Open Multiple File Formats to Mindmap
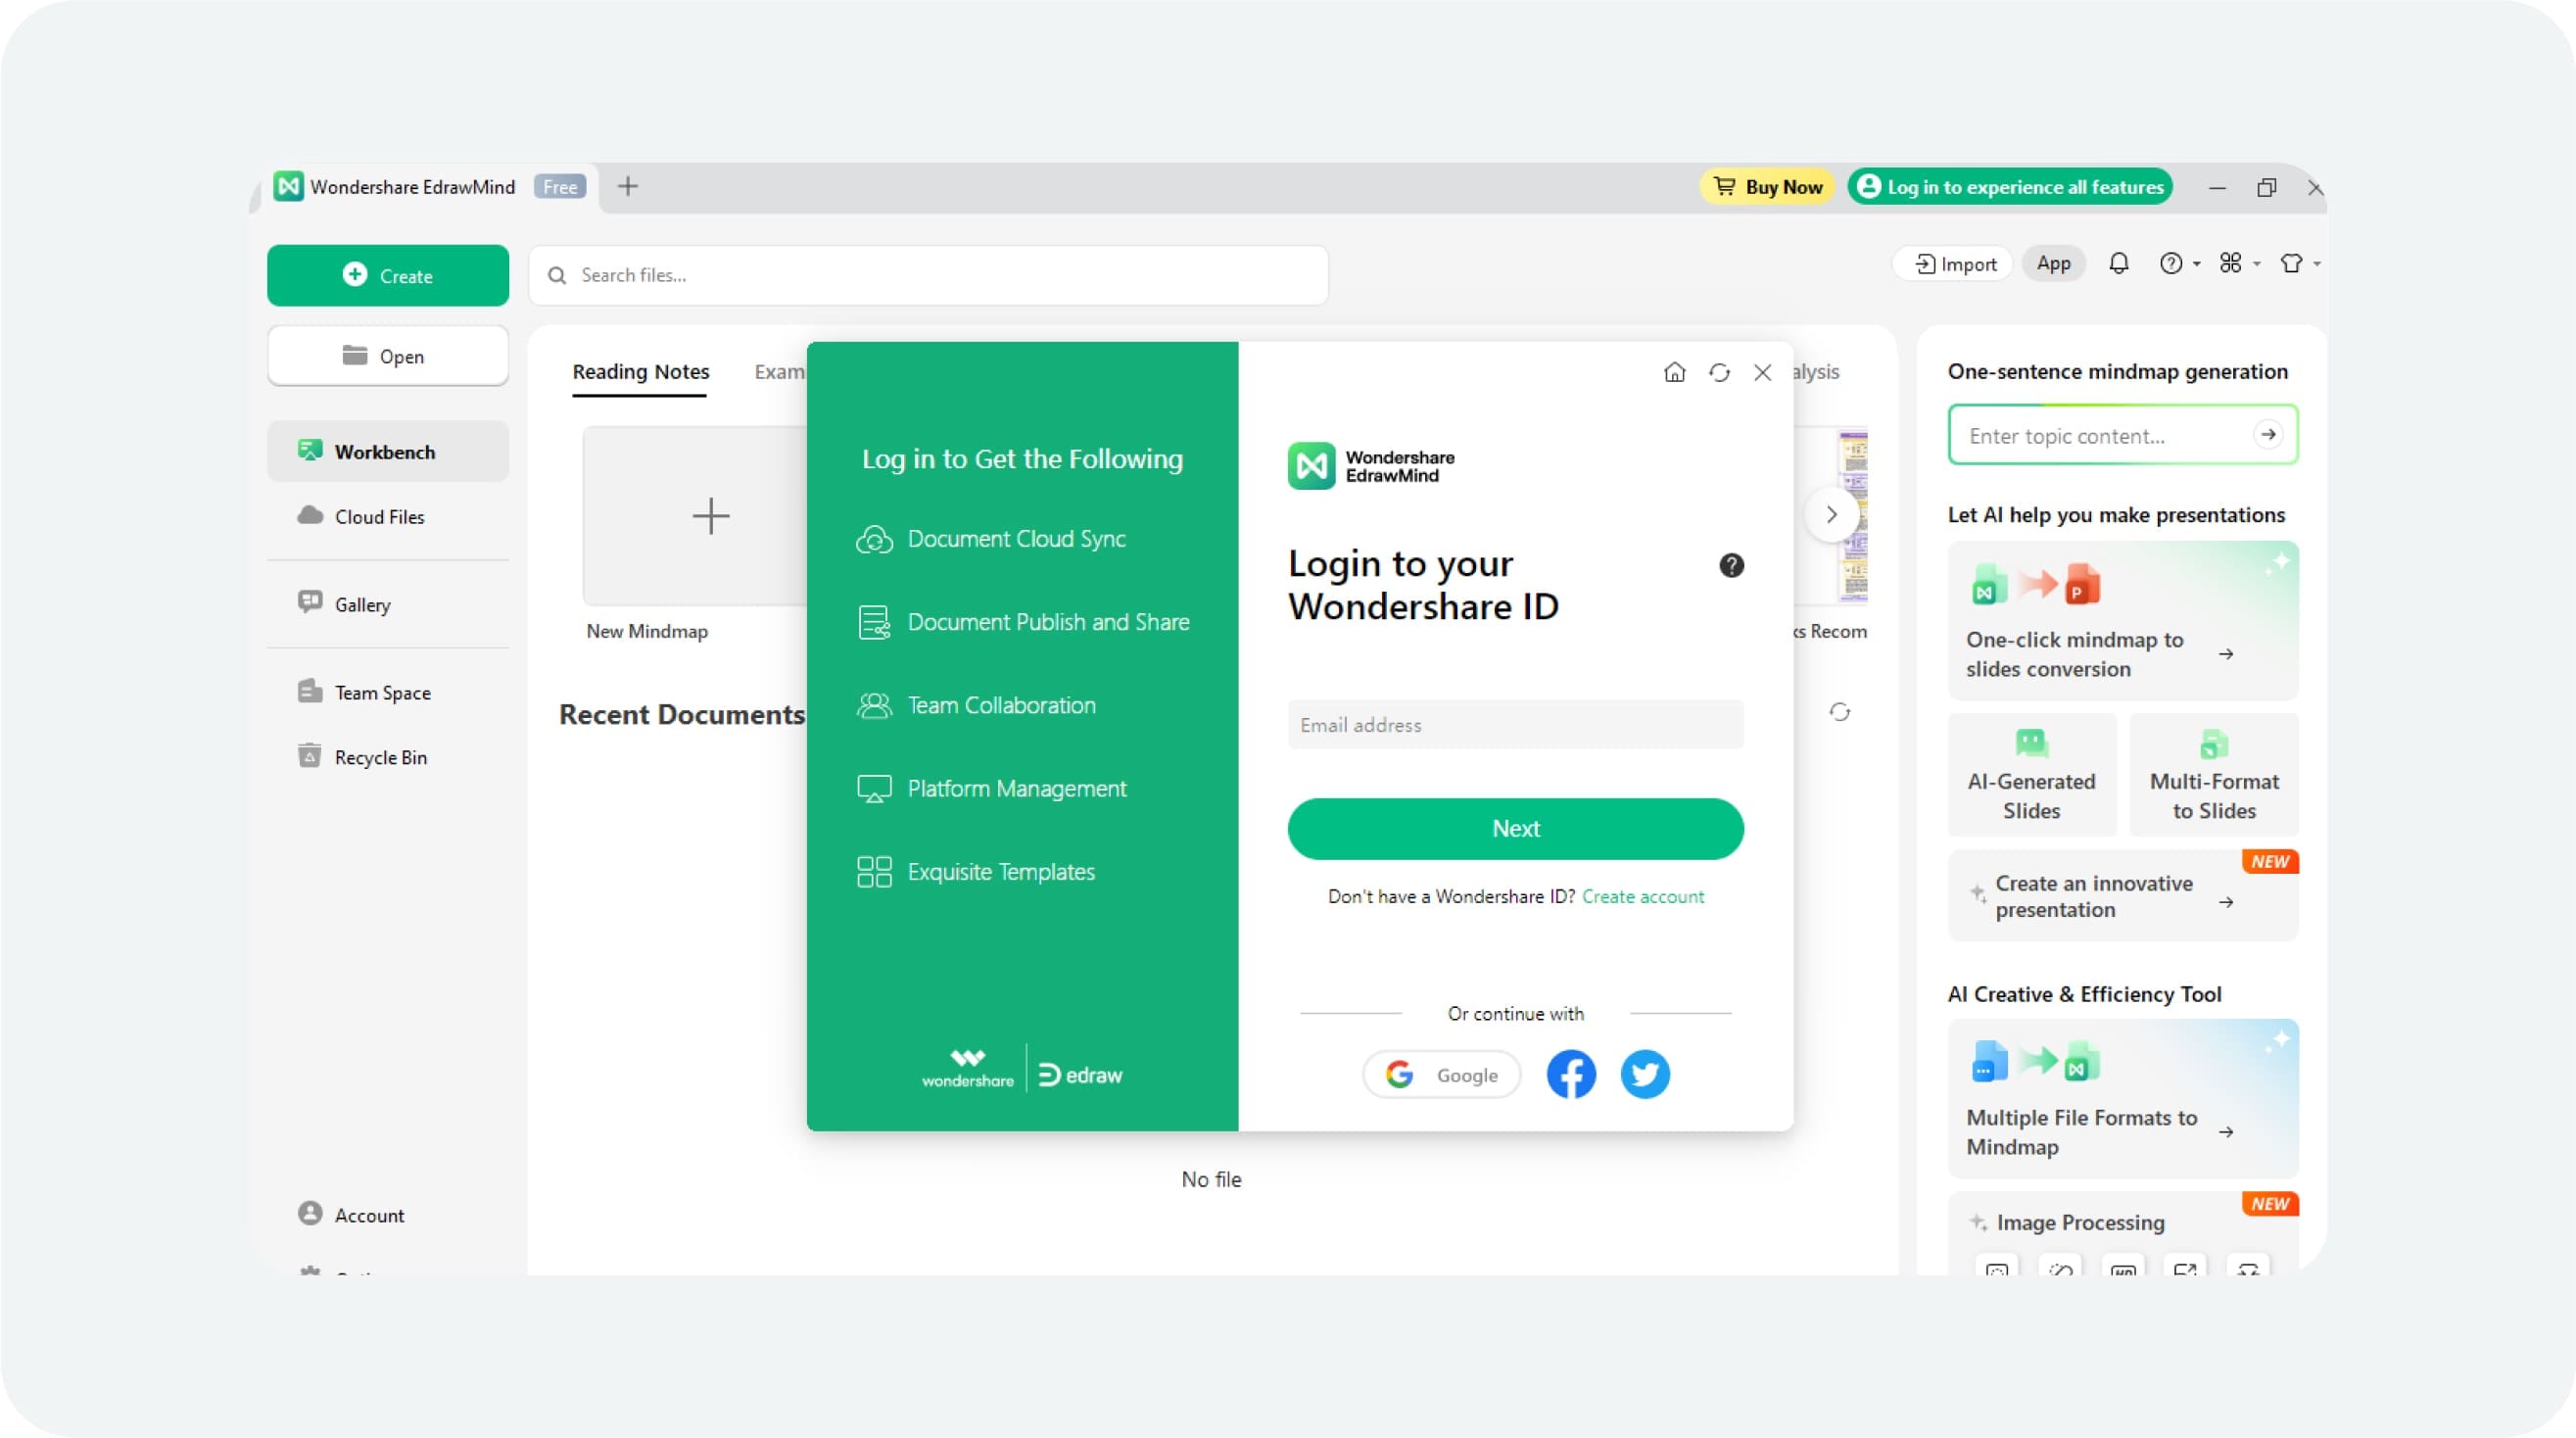This screenshot has height=1438, width=2576. 2123,1098
